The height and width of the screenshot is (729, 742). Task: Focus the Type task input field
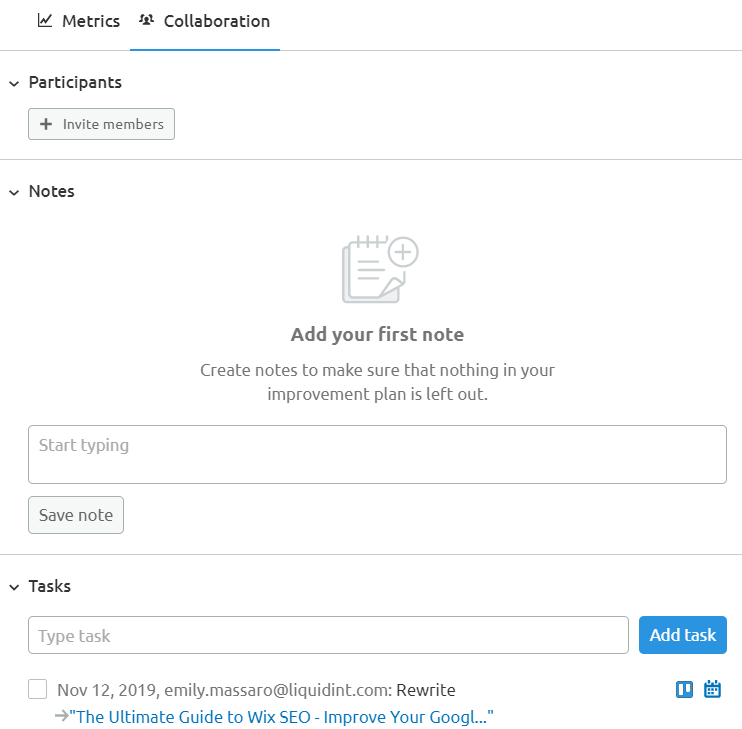tap(328, 635)
